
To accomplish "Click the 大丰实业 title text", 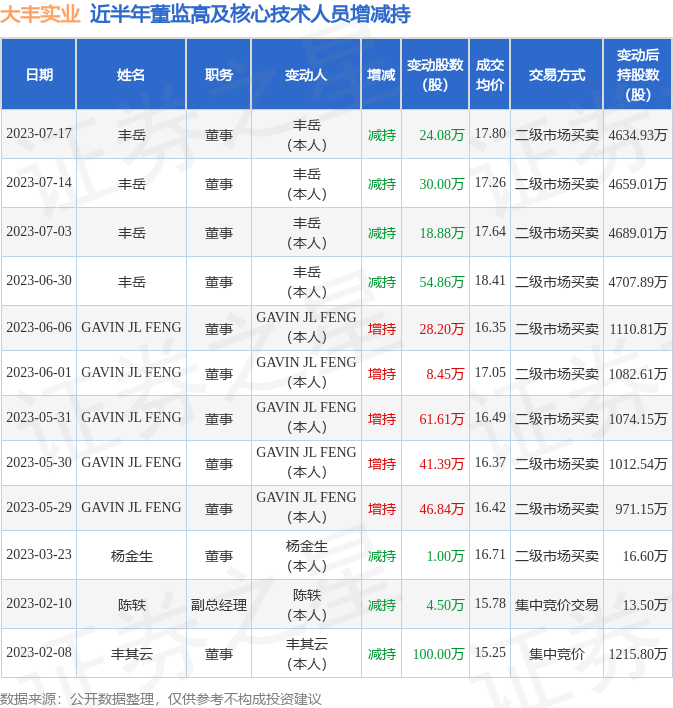I will (x=40, y=14).
